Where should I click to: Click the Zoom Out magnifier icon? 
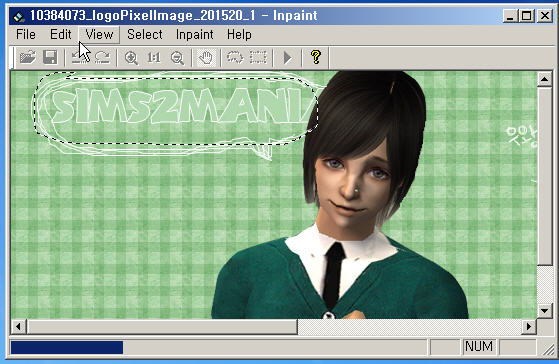pyautogui.click(x=177, y=58)
